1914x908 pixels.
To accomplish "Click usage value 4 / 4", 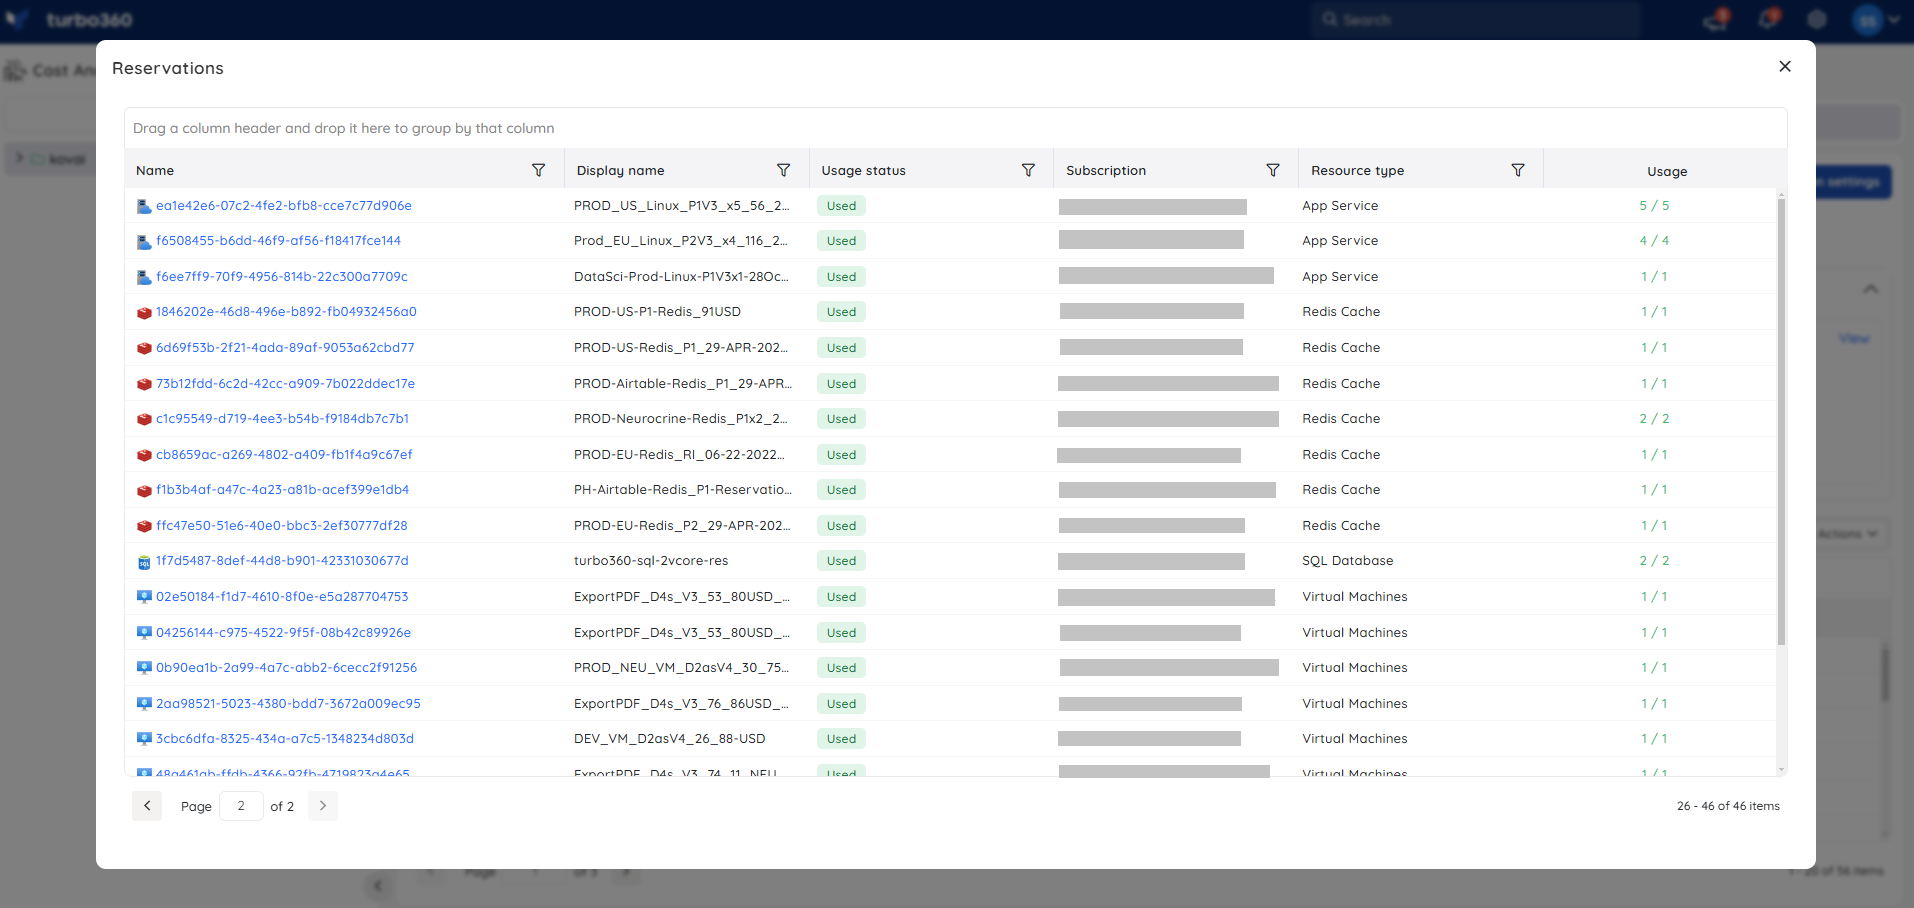I will point(1654,241).
